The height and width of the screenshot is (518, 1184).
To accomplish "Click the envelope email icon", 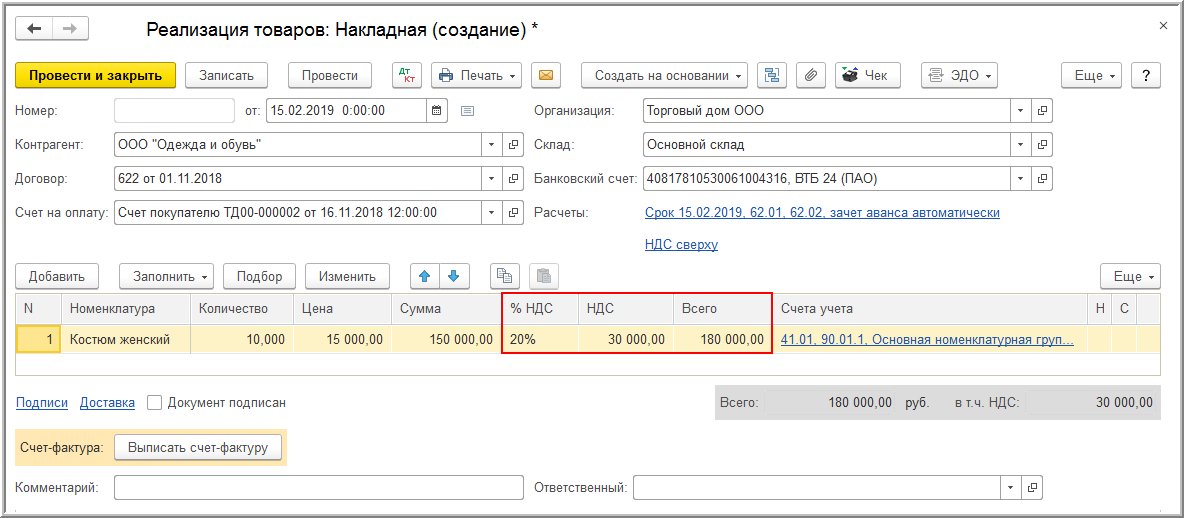I will point(545,75).
